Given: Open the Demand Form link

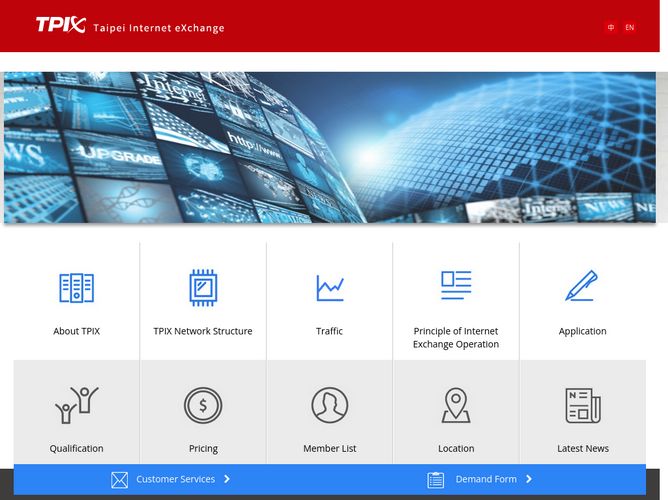Looking at the screenshot, I should [486, 479].
